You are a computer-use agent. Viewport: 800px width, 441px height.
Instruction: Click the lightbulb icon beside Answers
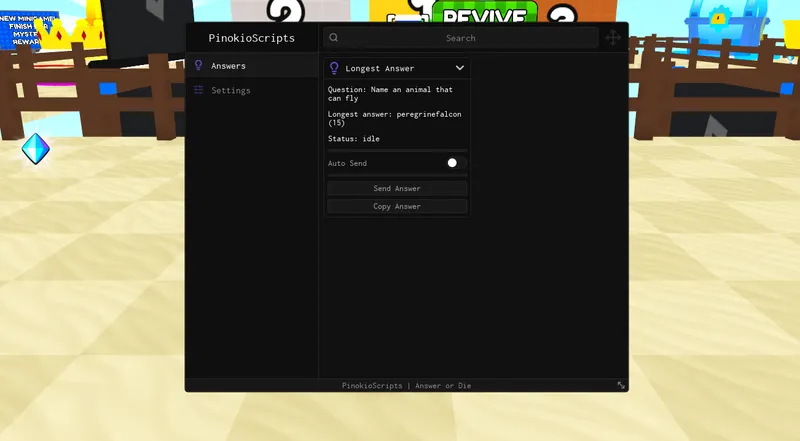click(x=198, y=65)
